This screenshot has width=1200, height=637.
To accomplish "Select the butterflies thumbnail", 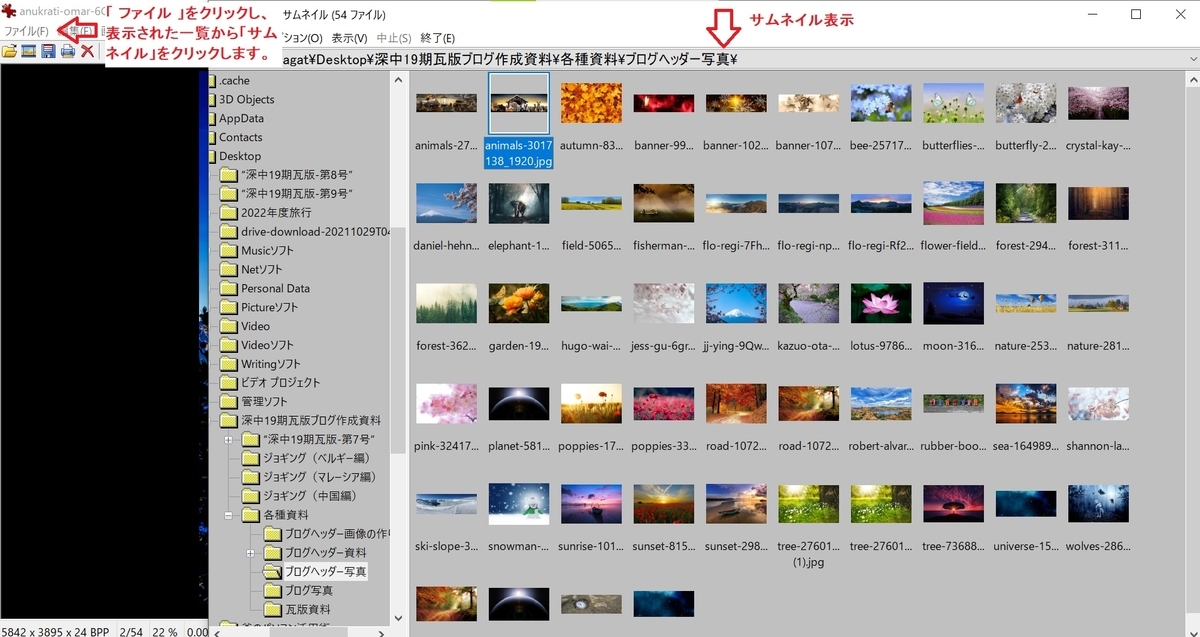I will click(953, 103).
